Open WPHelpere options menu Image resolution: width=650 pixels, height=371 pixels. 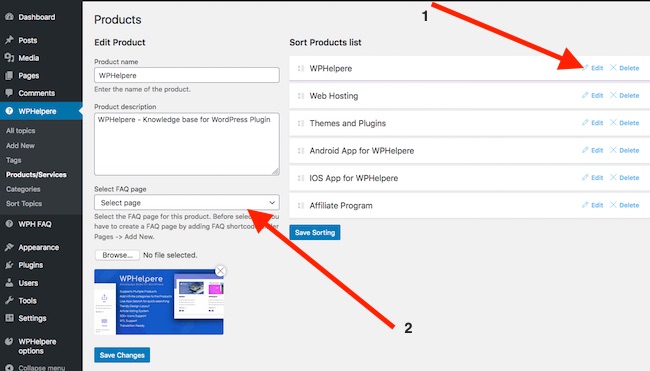click(37, 346)
